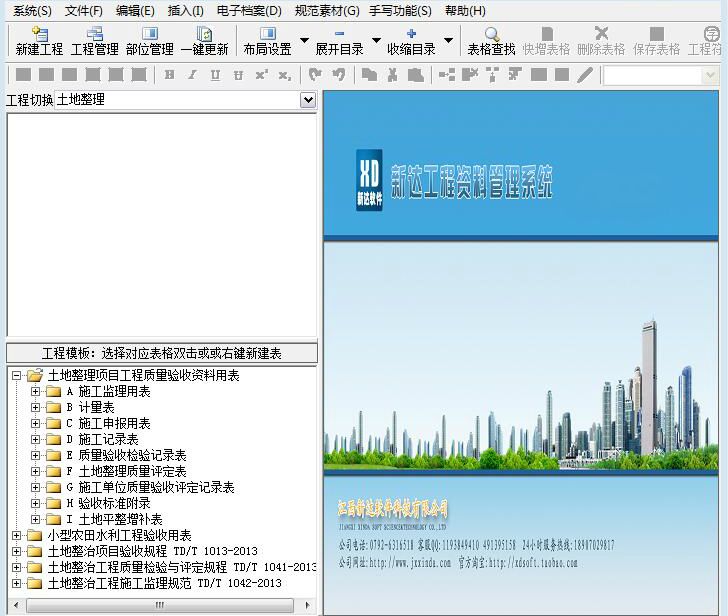Click the 收缩目录 toolbar icon
This screenshot has height=616, width=728.
tap(411, 41)
